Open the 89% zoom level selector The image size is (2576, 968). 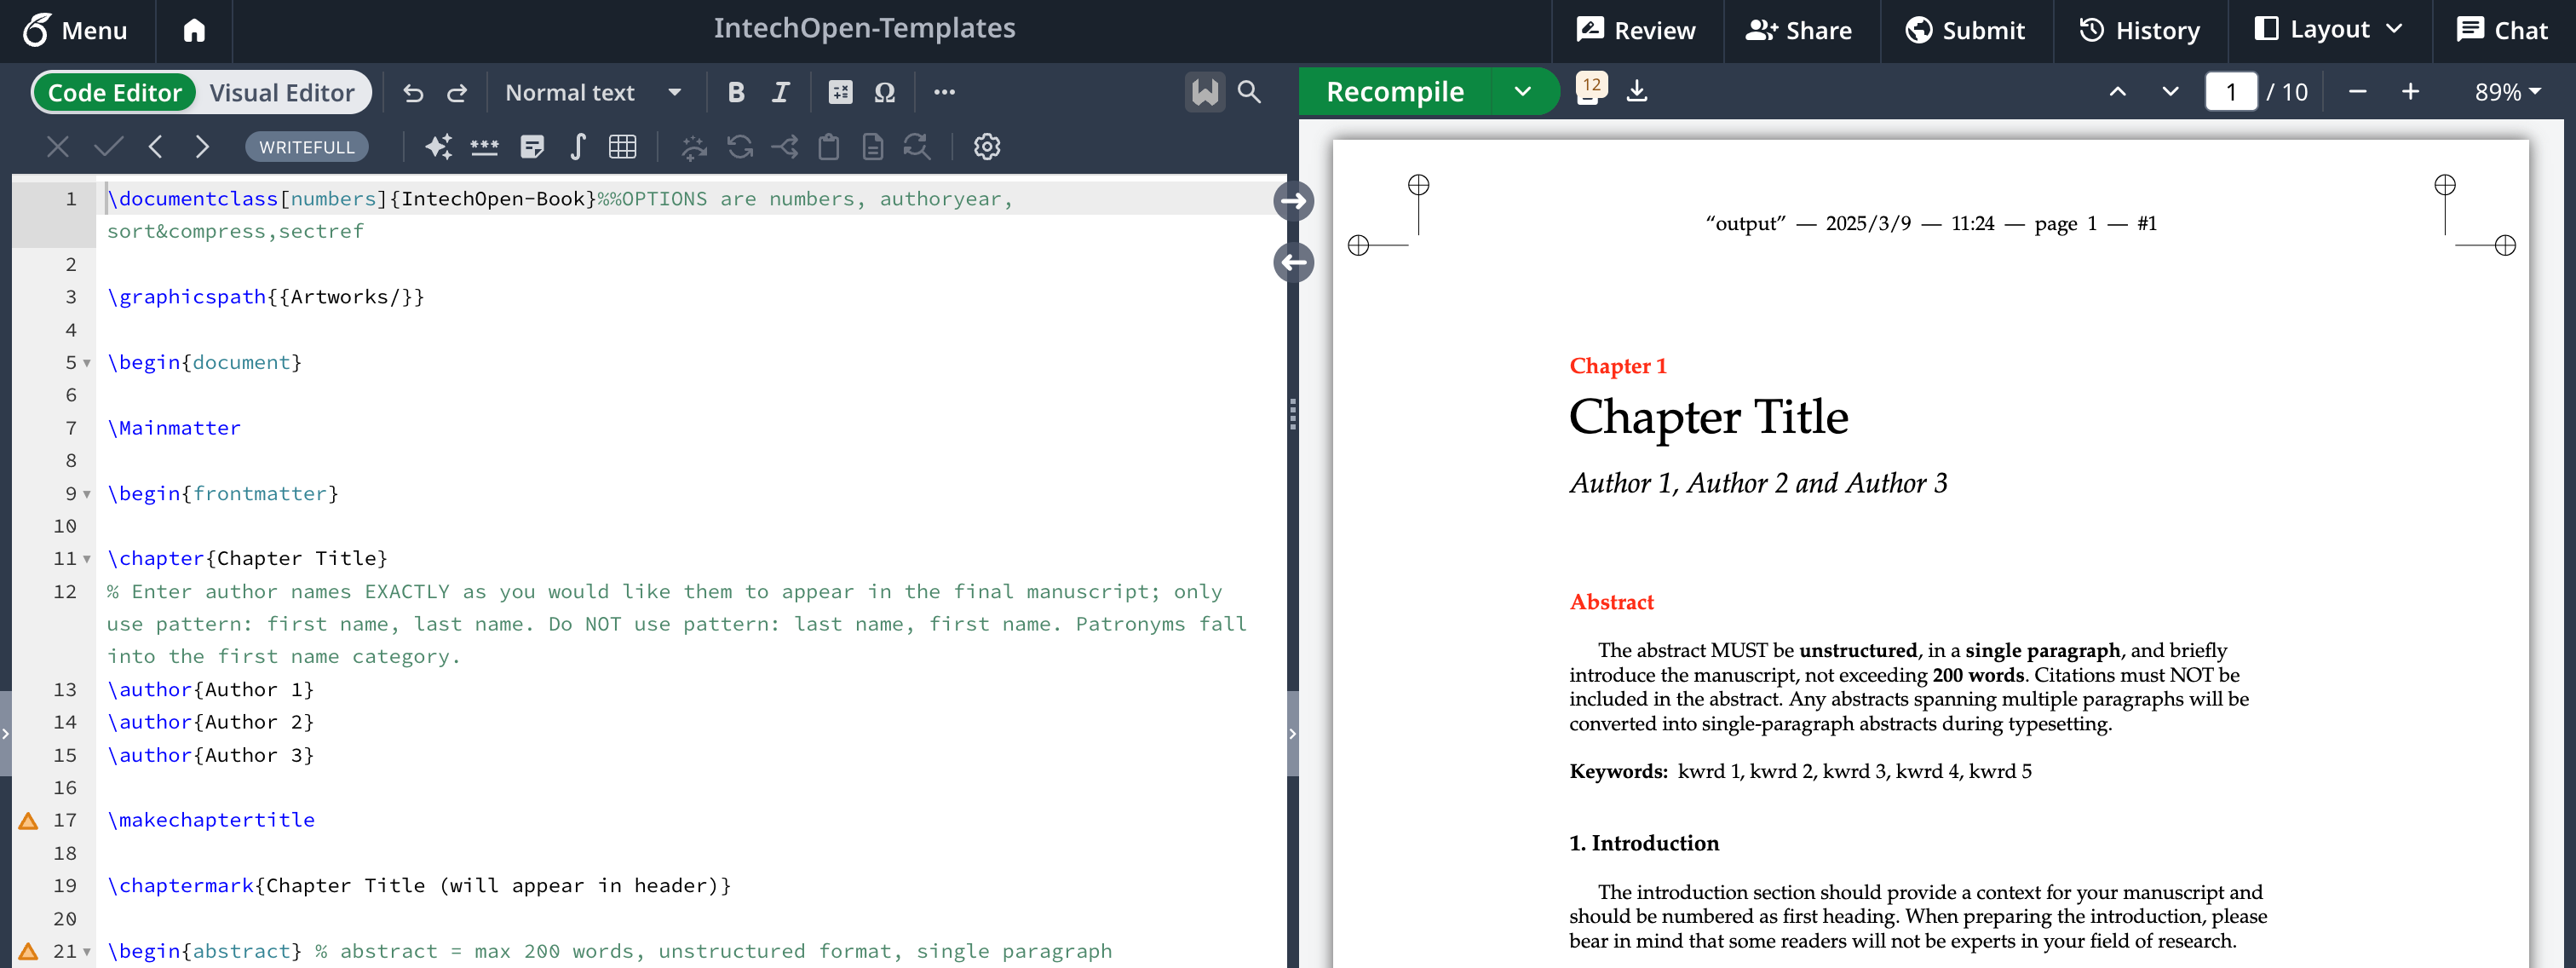pyautogui.click(x=2506, y=92)
